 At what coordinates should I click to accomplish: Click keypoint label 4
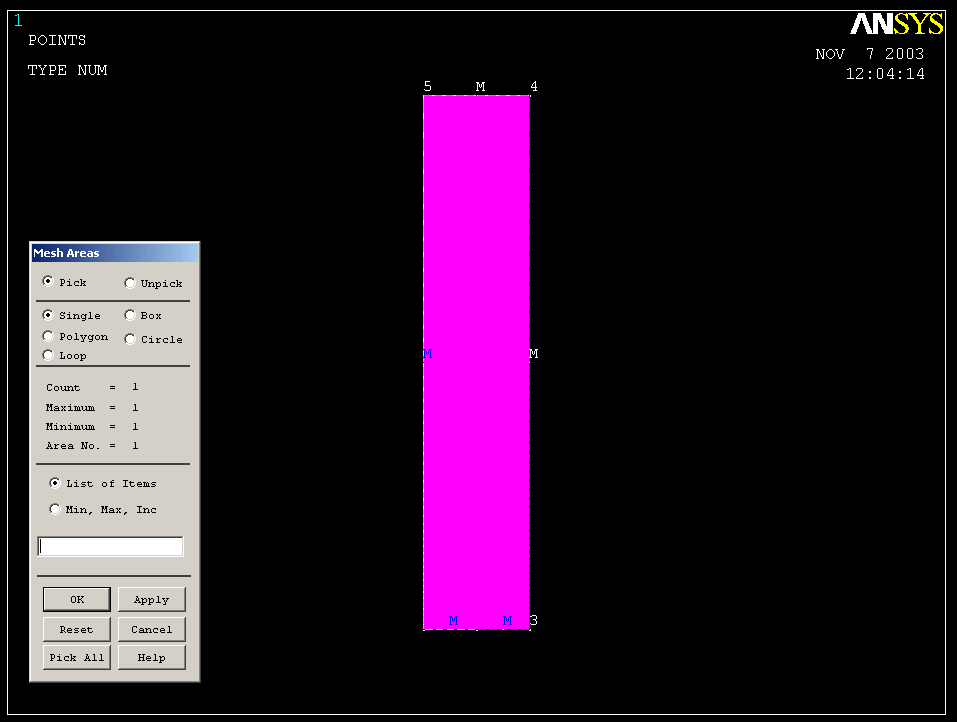coord(534,87)
